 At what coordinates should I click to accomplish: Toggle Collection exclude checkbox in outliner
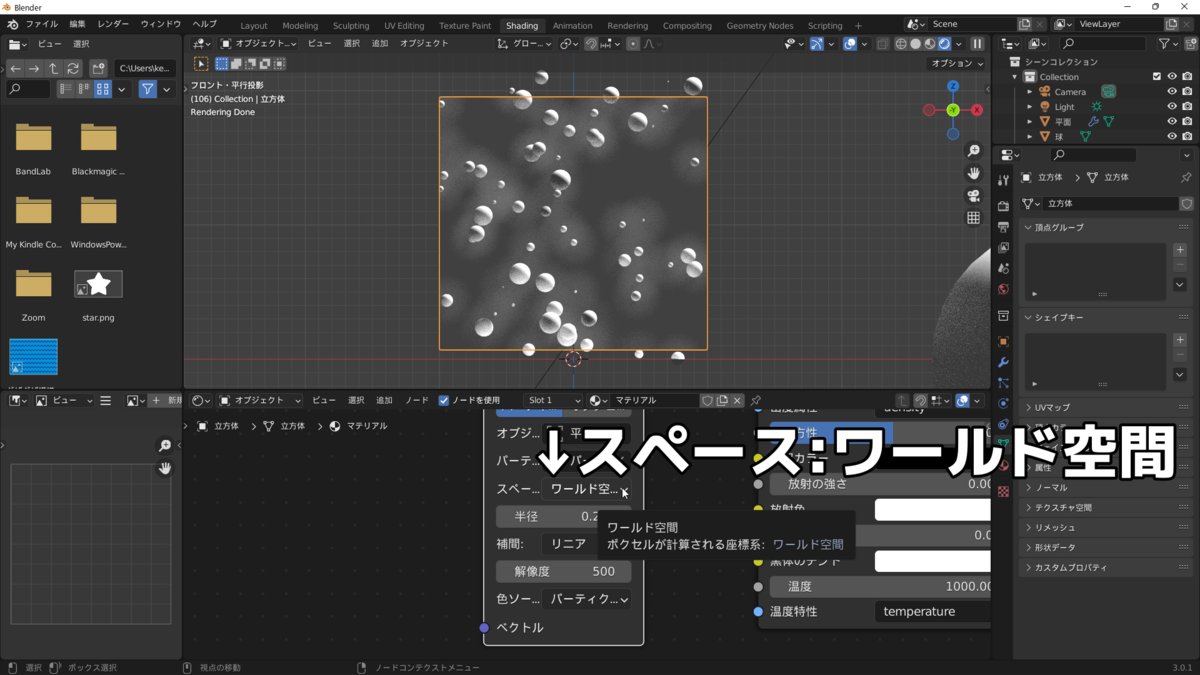tap(1157, 77)
